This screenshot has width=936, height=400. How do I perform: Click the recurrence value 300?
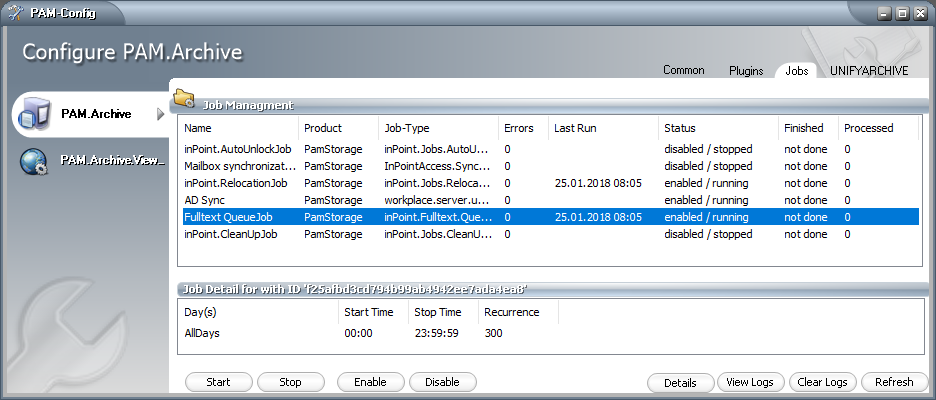[x=494, y=333]
